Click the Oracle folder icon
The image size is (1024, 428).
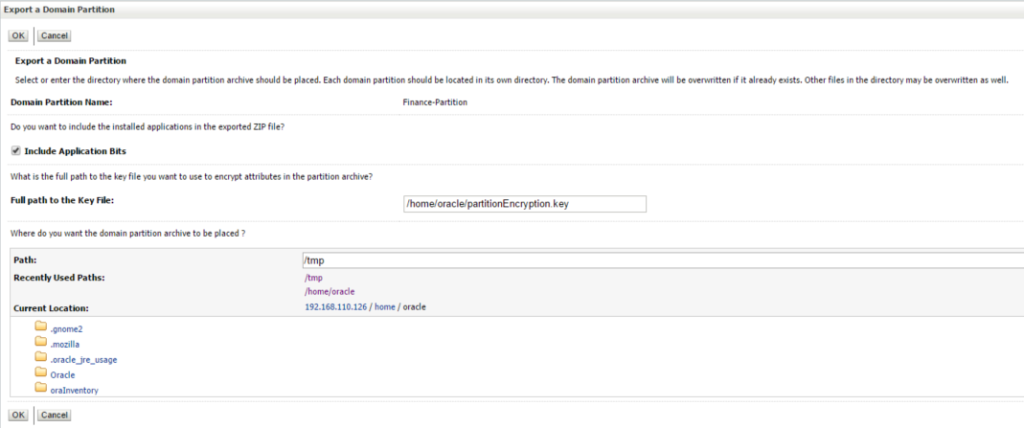41,374
